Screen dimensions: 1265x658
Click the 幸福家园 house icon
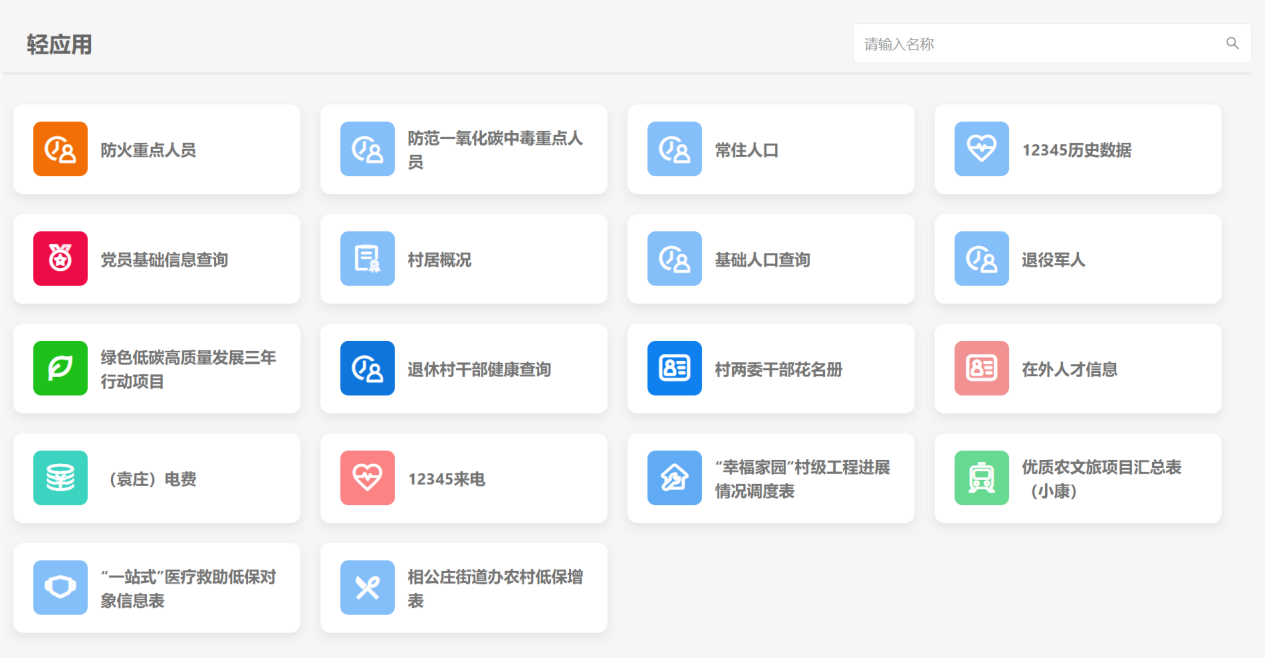pos(674,478)
